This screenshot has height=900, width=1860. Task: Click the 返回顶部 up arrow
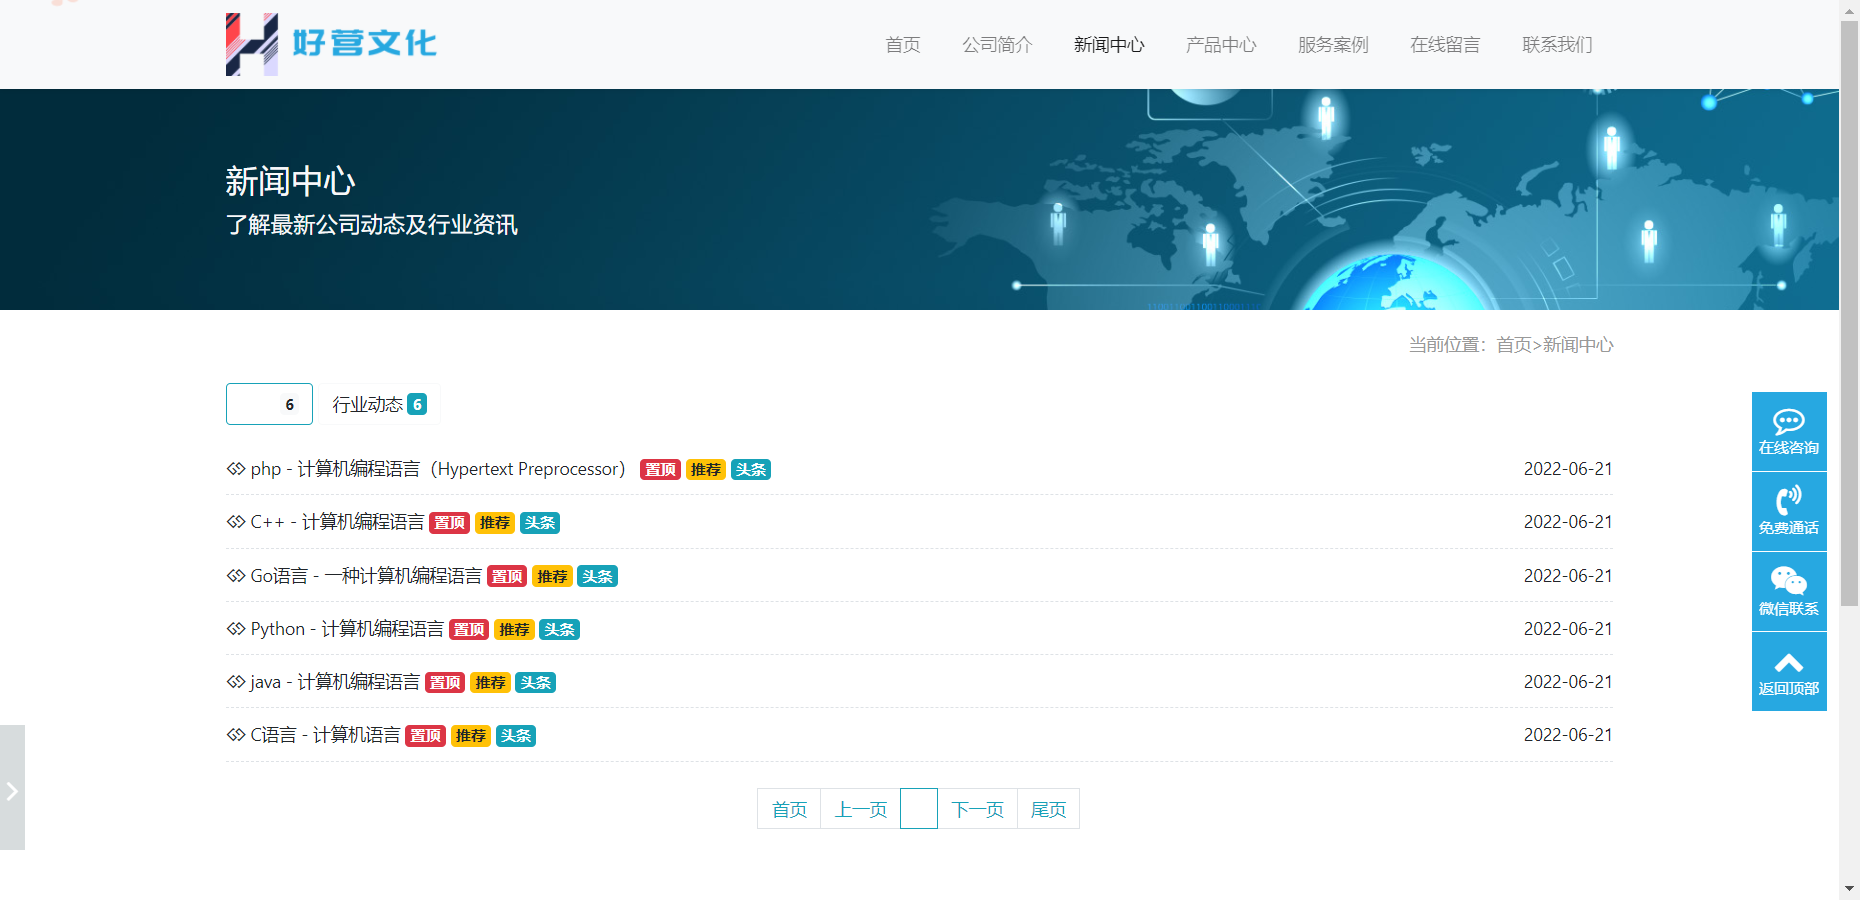[1788, 663]
